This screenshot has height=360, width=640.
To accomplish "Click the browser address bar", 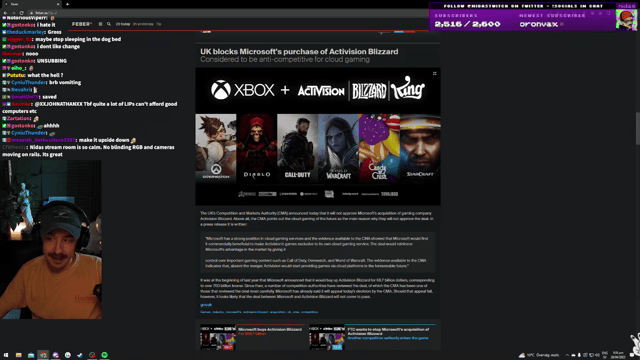I will point(229,13).
